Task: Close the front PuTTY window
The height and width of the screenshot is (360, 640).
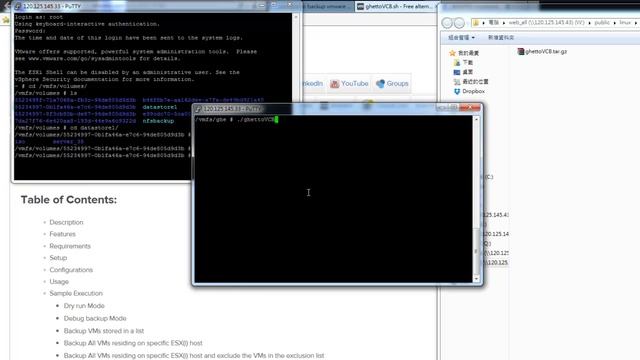Action: tap(470, 108)
